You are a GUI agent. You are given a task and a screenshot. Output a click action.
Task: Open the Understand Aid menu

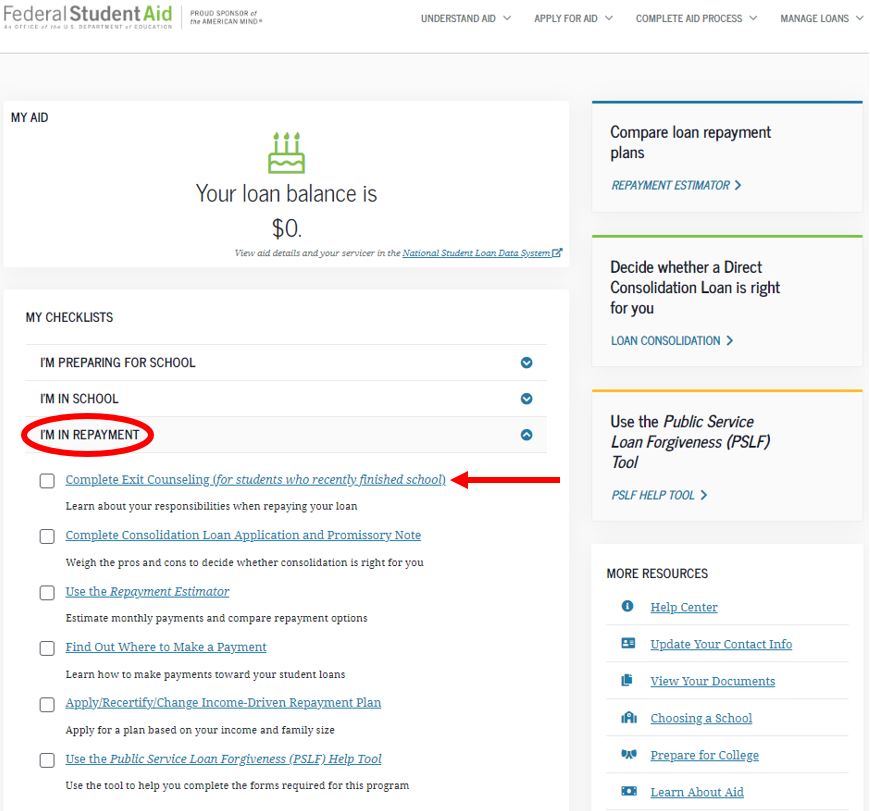(x=465, y=19)
